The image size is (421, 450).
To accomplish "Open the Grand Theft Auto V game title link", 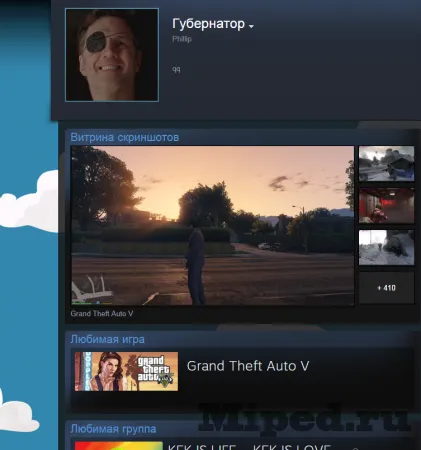I will pos(248,366).
